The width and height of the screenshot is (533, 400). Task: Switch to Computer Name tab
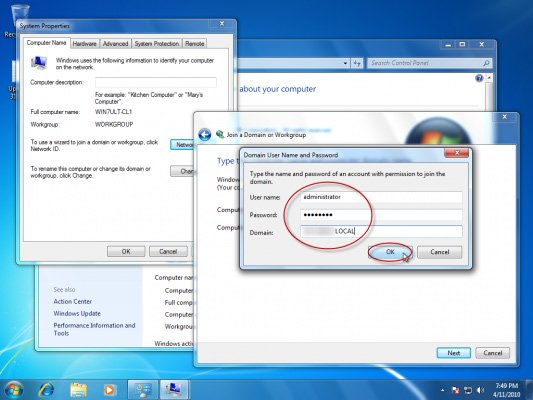tap(47, 43)
